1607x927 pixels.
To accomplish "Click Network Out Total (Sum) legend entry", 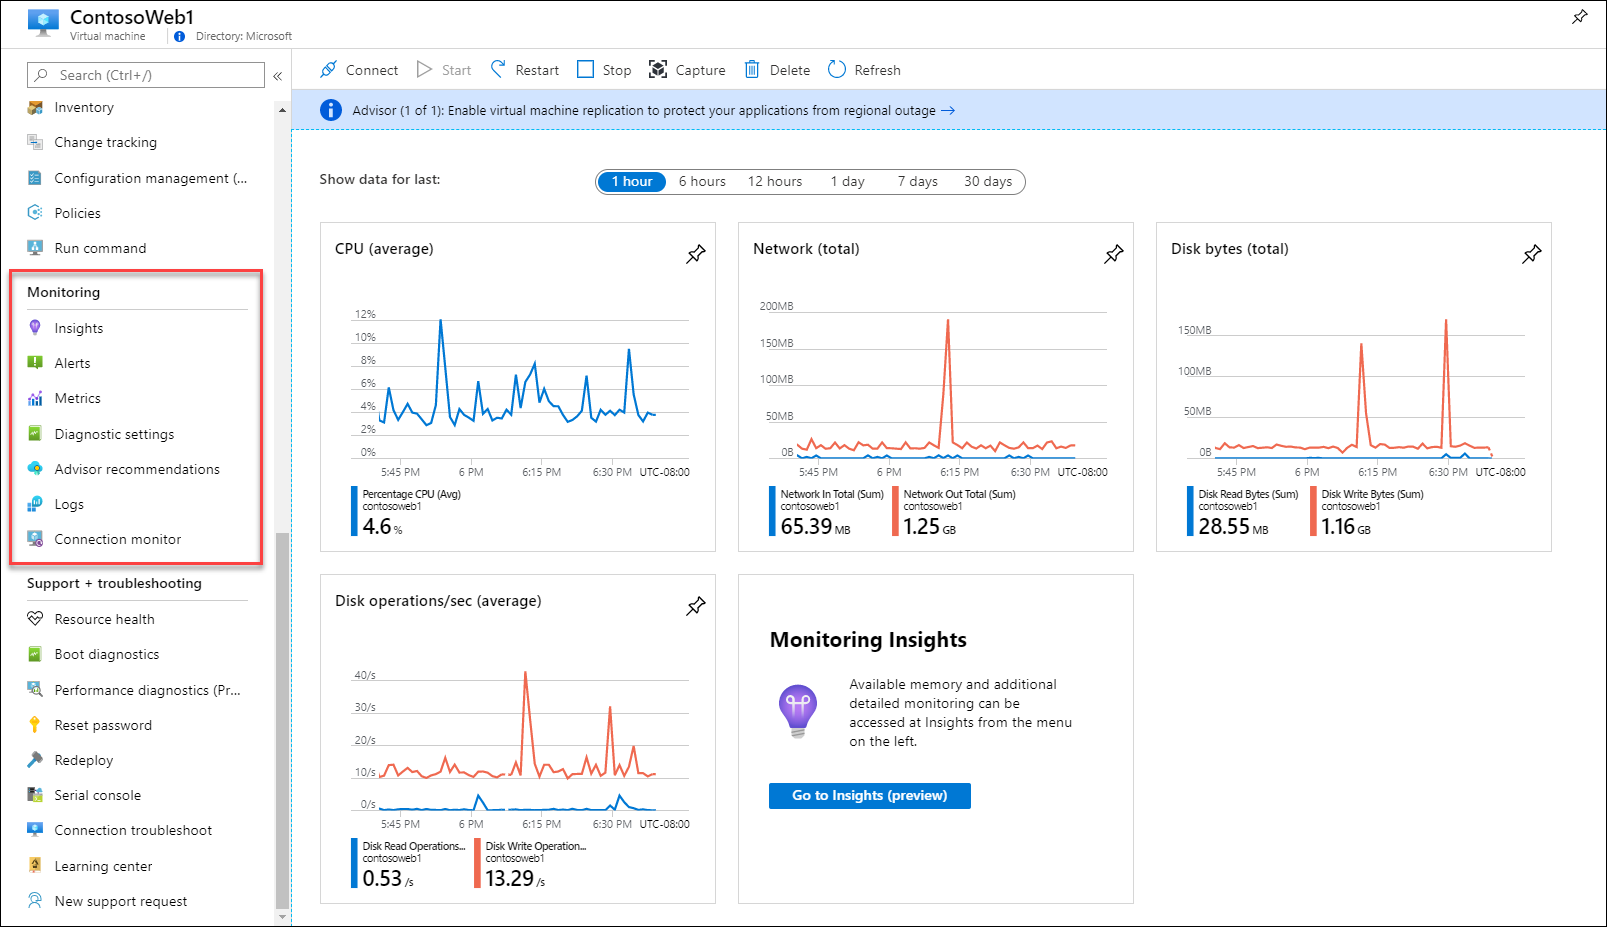I will 954,511.
